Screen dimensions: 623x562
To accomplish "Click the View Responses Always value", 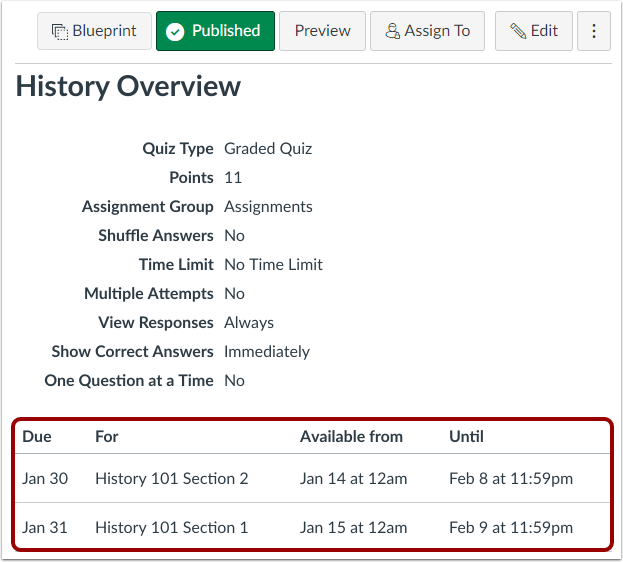I will click(249, 323).
